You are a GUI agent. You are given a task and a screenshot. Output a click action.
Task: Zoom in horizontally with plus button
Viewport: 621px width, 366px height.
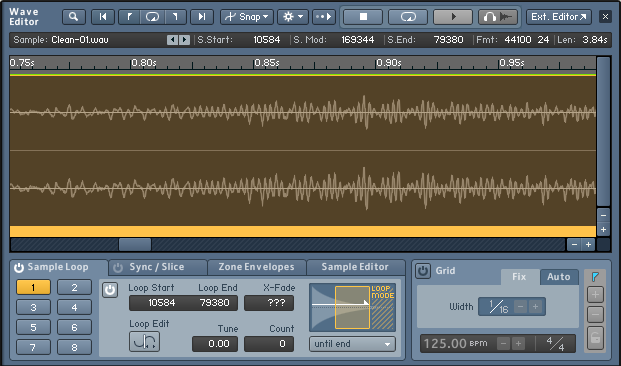click(589, 244)
